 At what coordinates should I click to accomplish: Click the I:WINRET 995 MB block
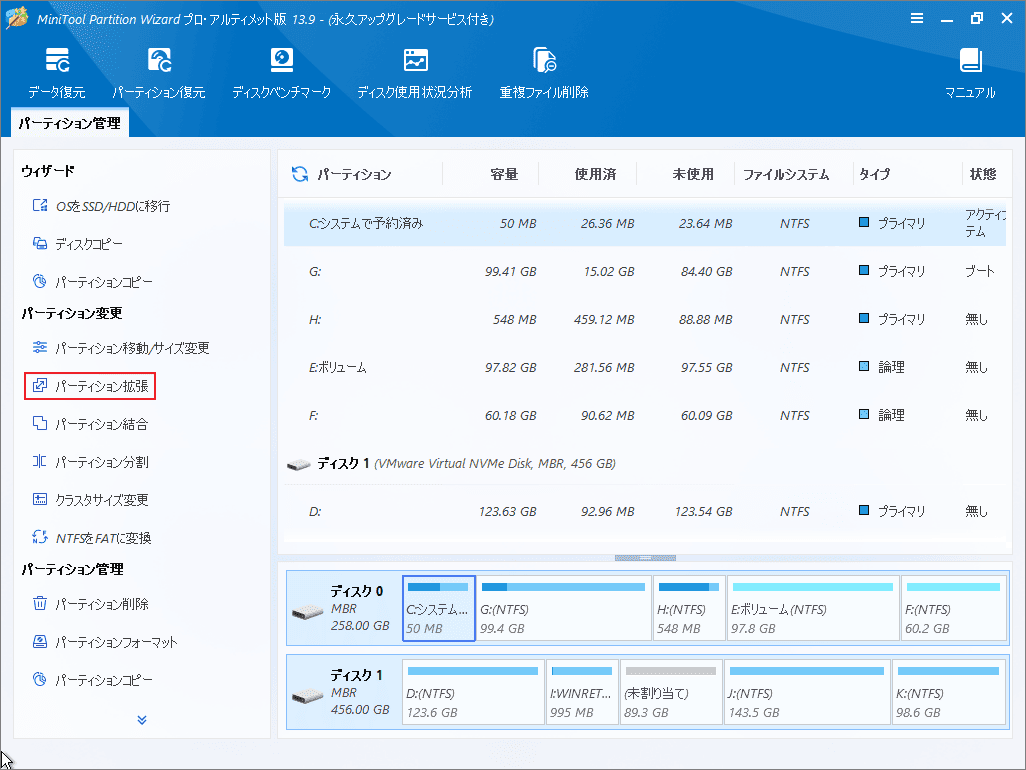click(582, 692)
